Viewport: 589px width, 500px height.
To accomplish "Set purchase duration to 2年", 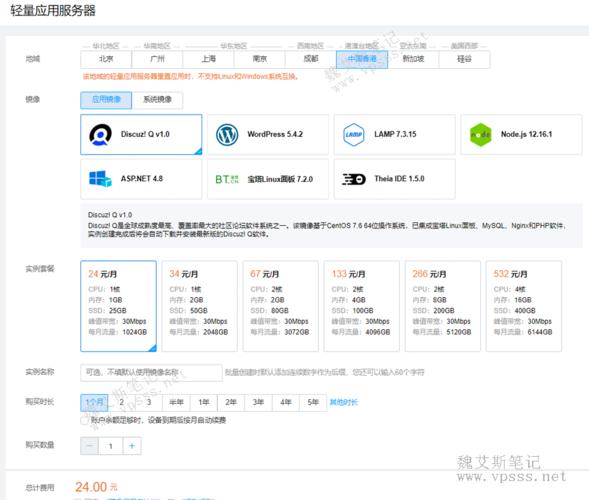I will click(x=231, y=403).
